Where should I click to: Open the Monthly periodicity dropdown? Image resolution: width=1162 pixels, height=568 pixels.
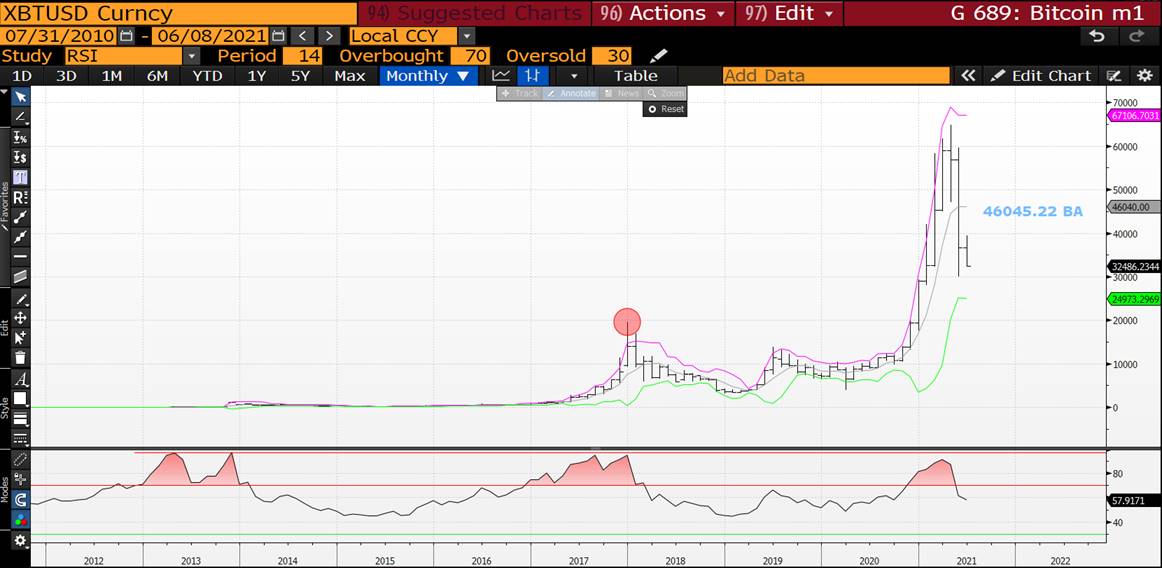pos(427,76)
